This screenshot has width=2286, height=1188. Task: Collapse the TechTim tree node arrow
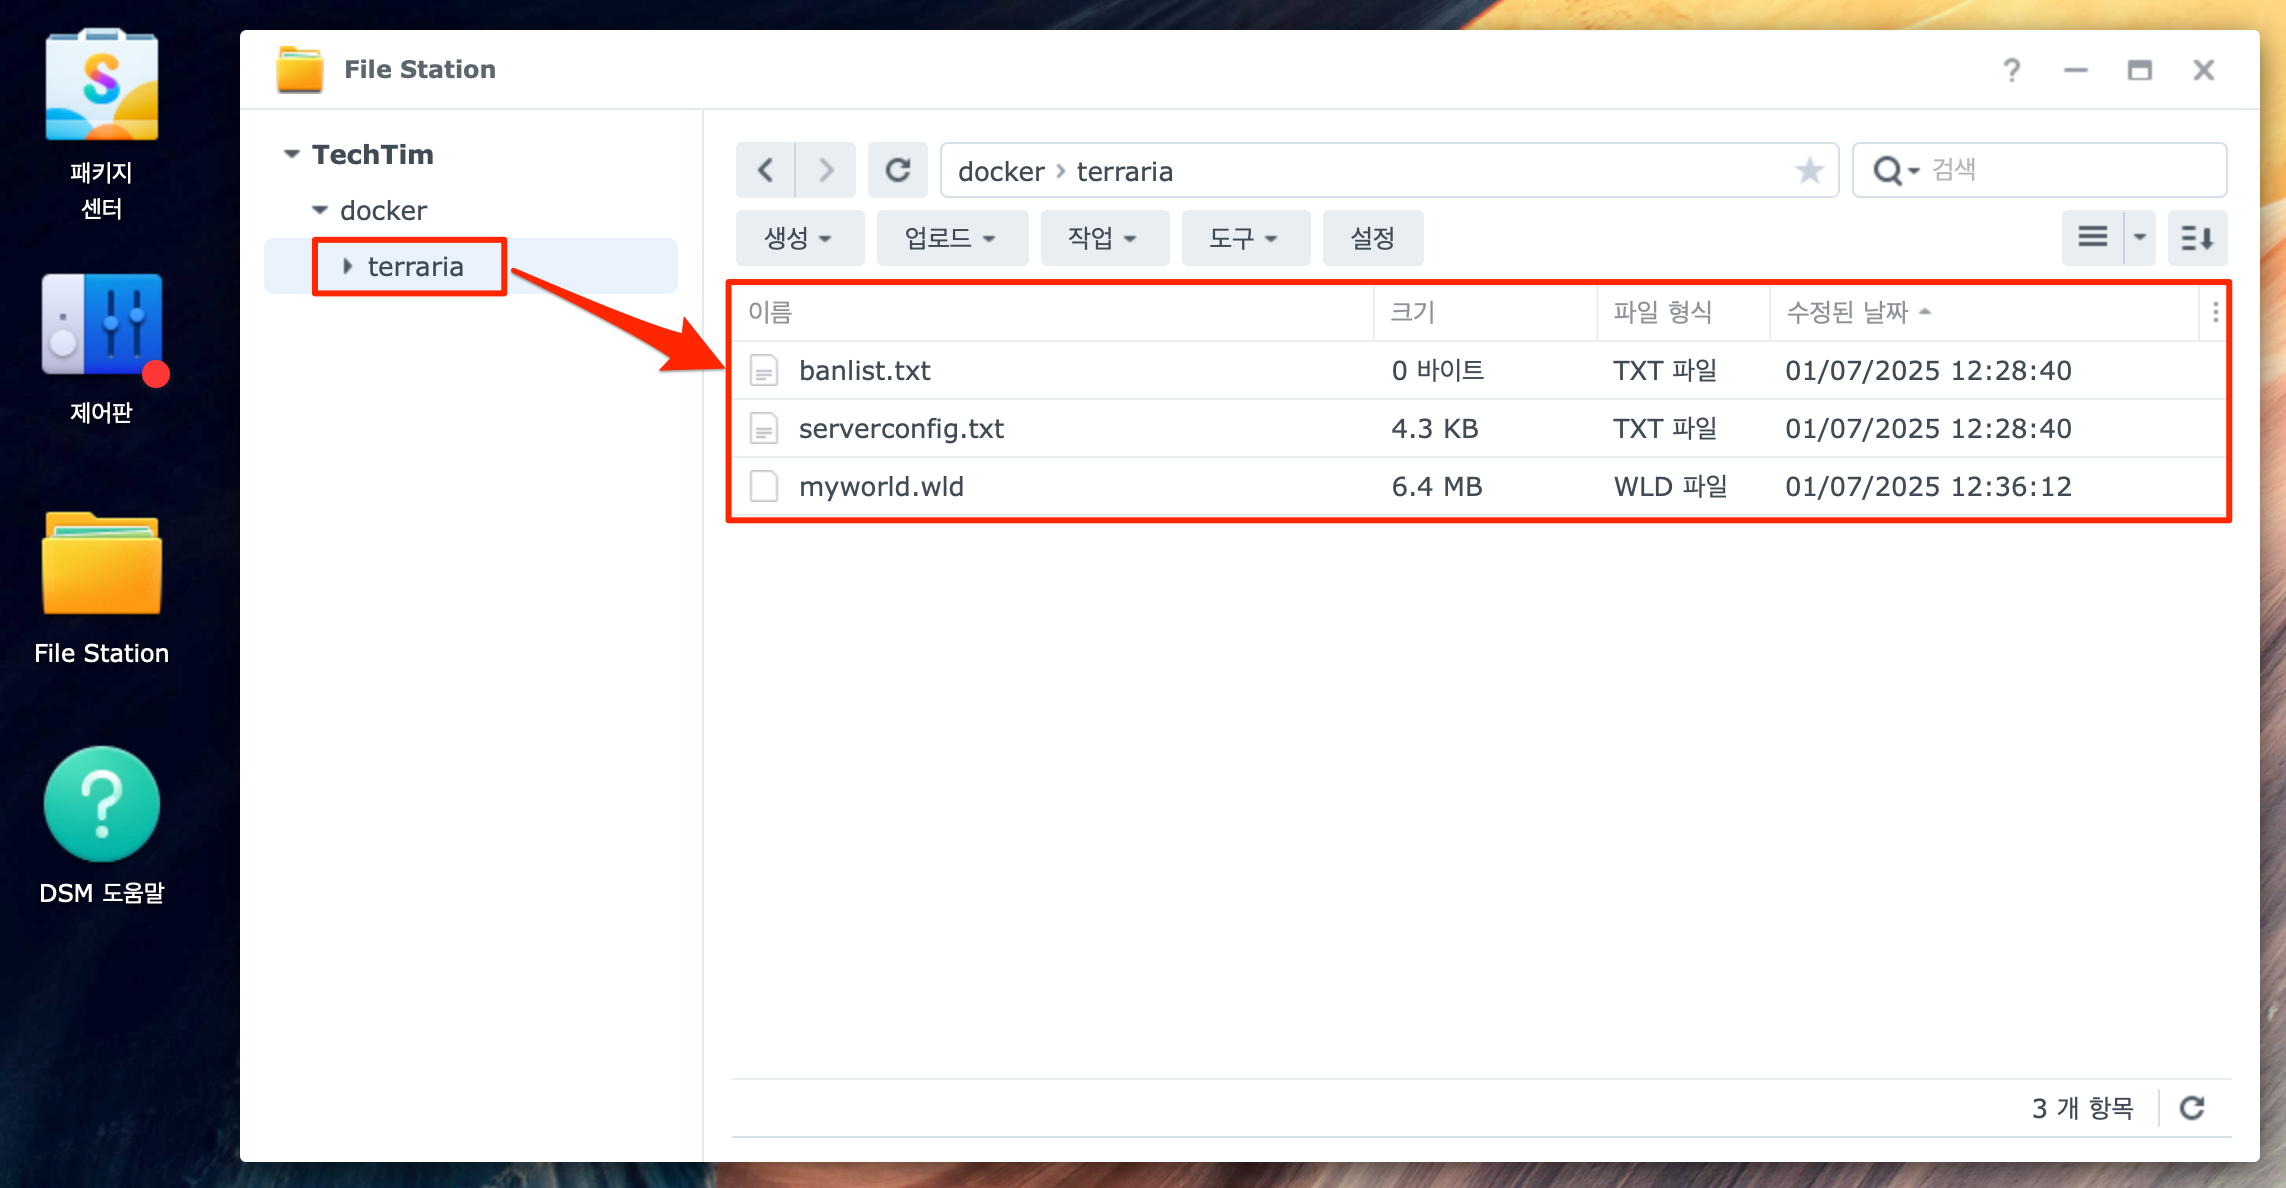291,154
